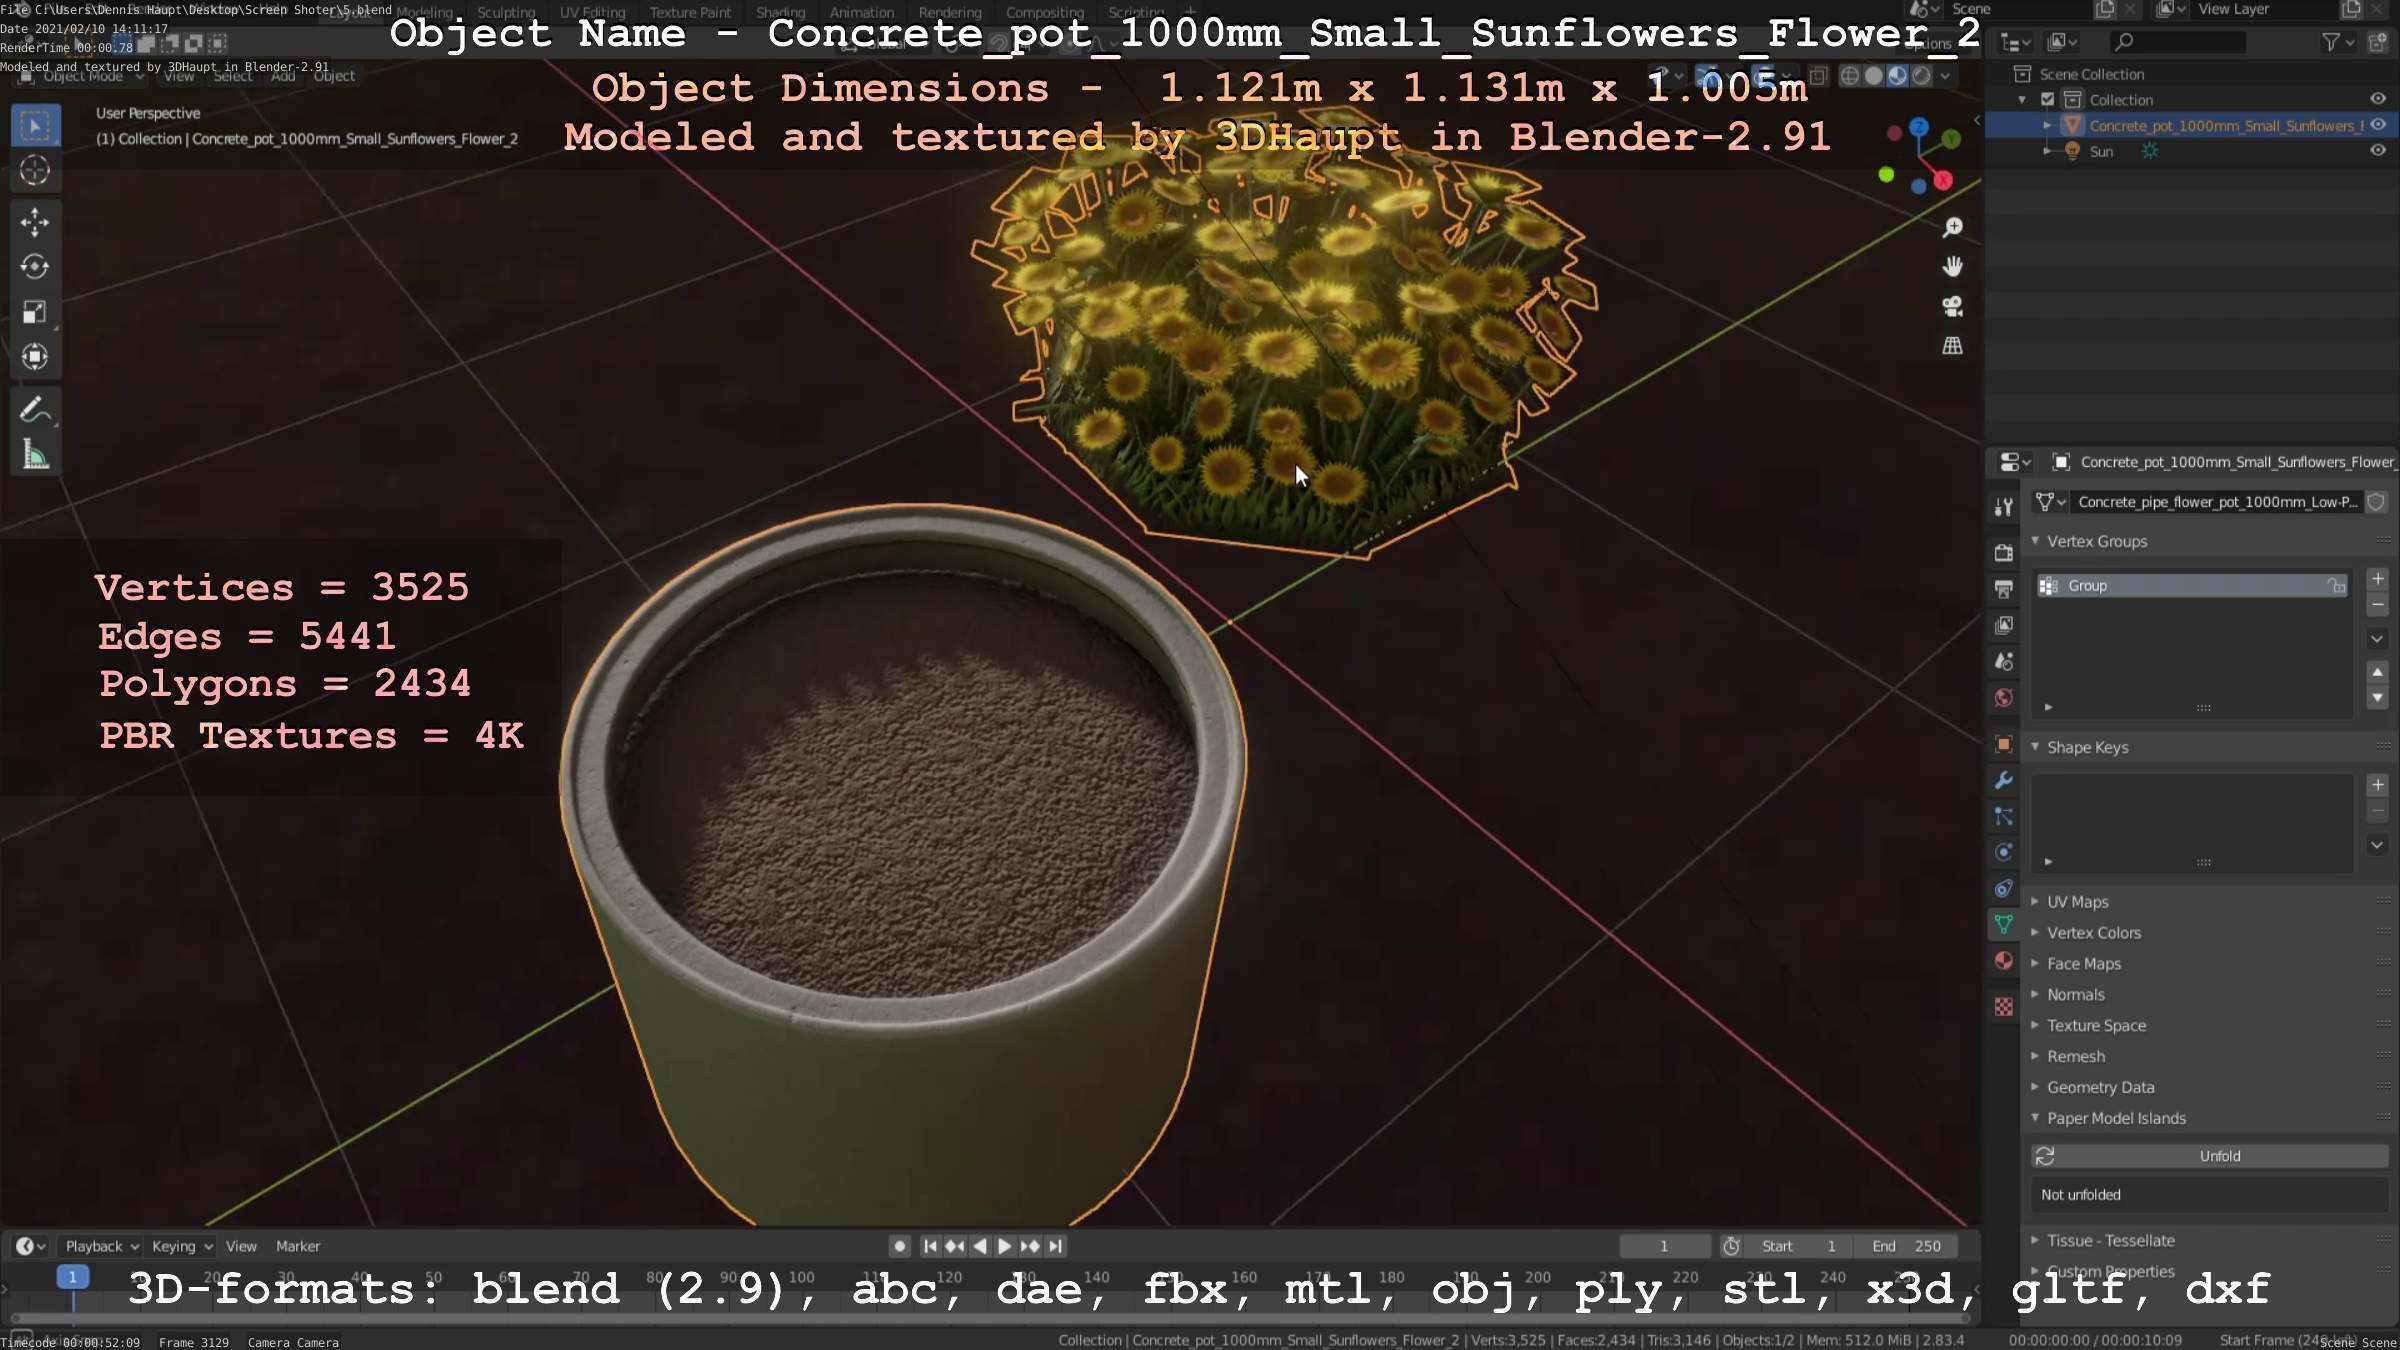Click the new collection icon in outliner
The width and height of the screenshot is (2400, 1350).
(x=2378, y=42)
